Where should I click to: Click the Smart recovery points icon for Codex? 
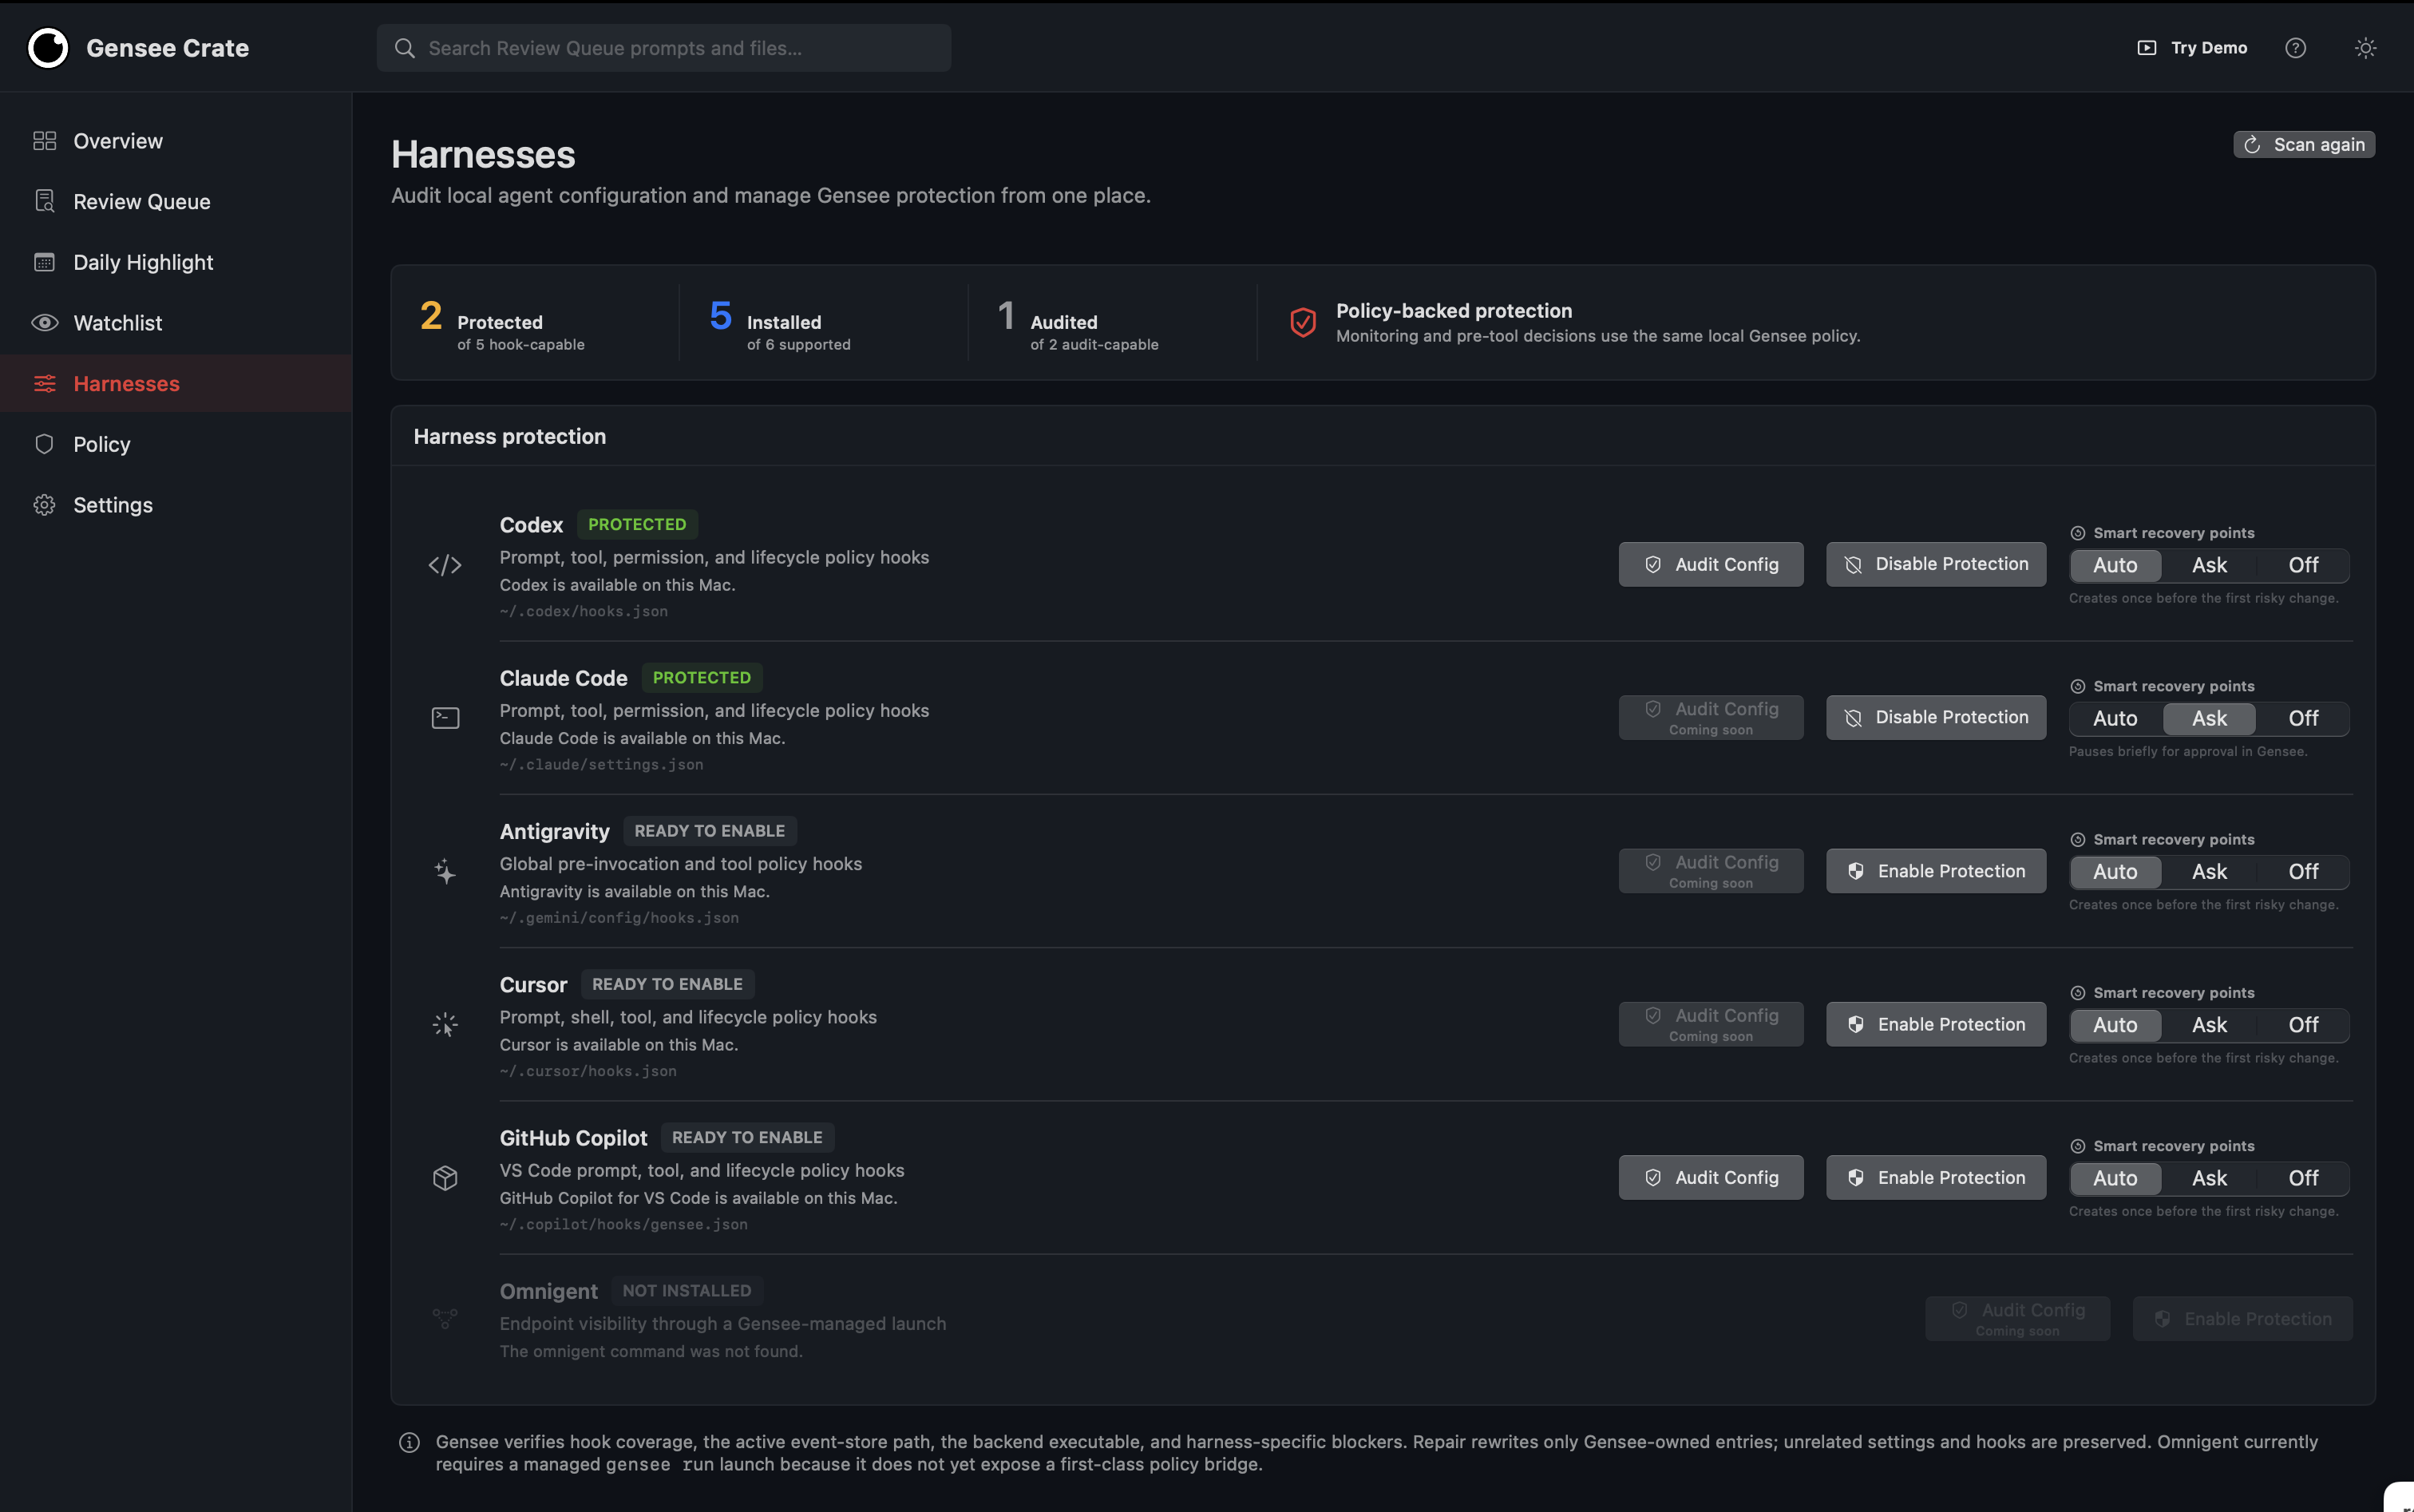pyautogui.click(x=2077, y=533)
